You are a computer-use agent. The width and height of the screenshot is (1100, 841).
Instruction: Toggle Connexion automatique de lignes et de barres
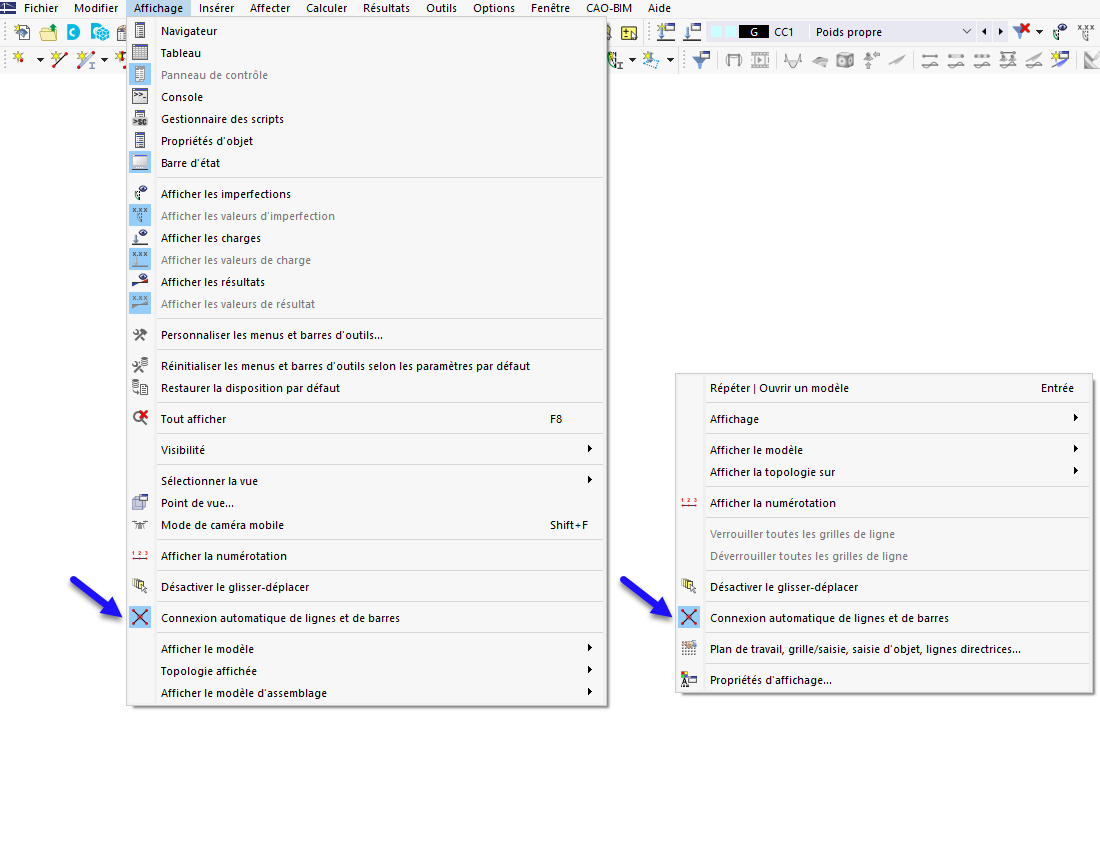[x=280, y=617]
